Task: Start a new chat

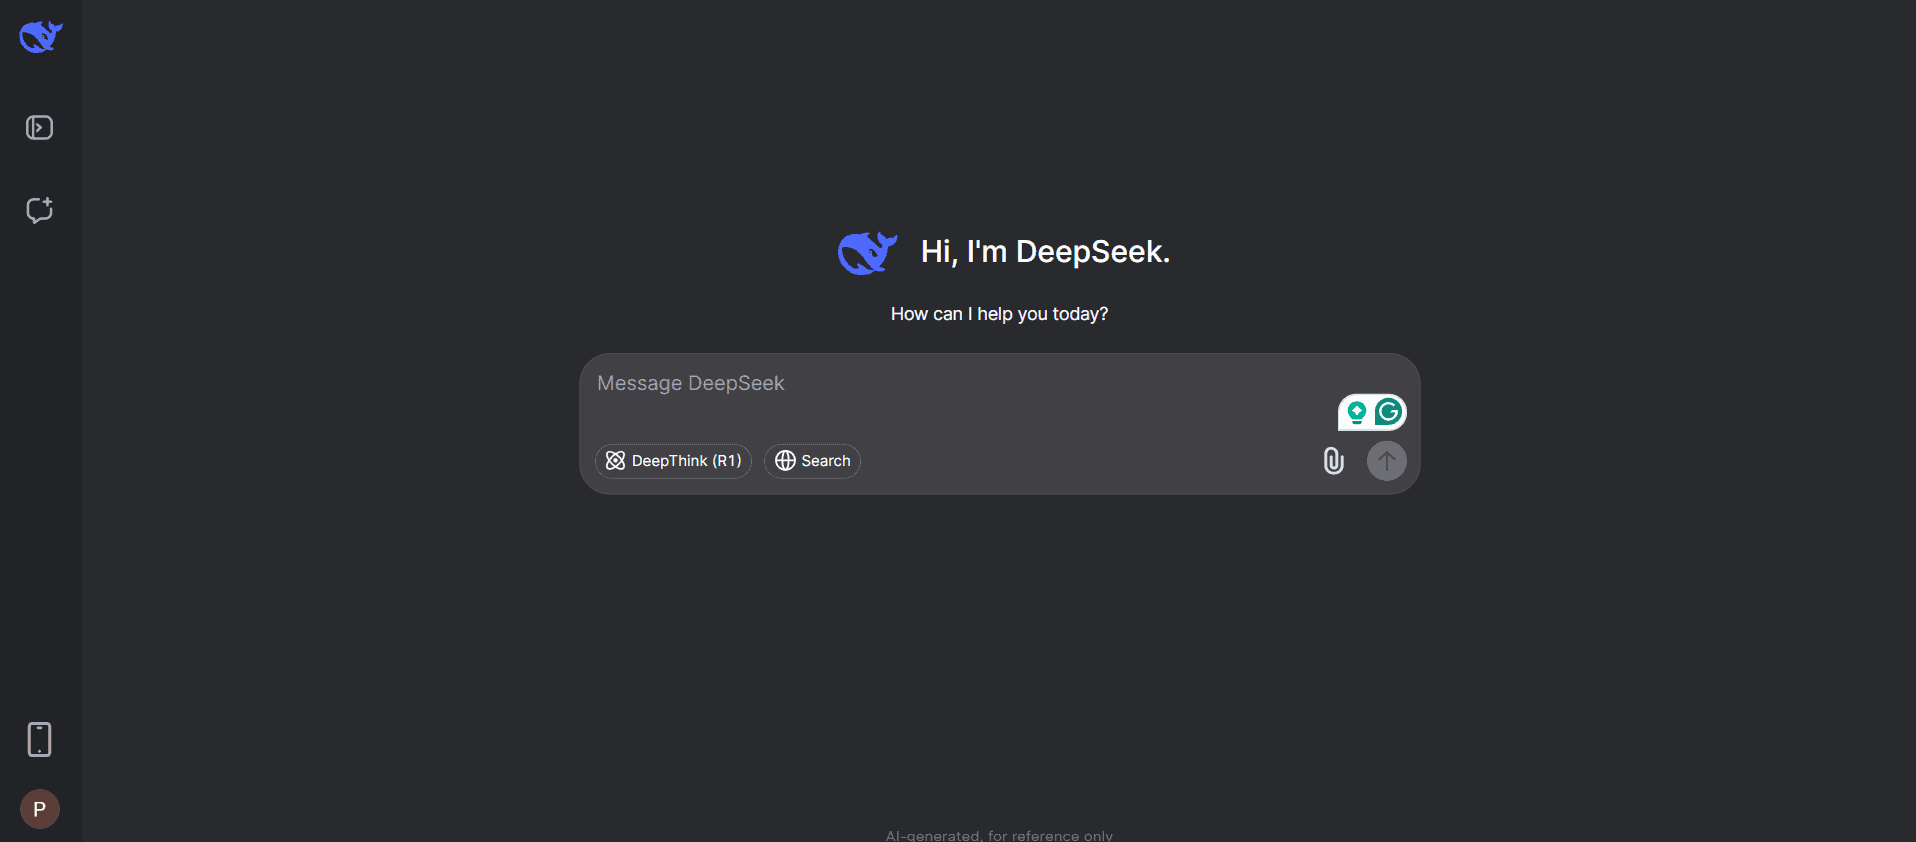Action: pos(39,210)
